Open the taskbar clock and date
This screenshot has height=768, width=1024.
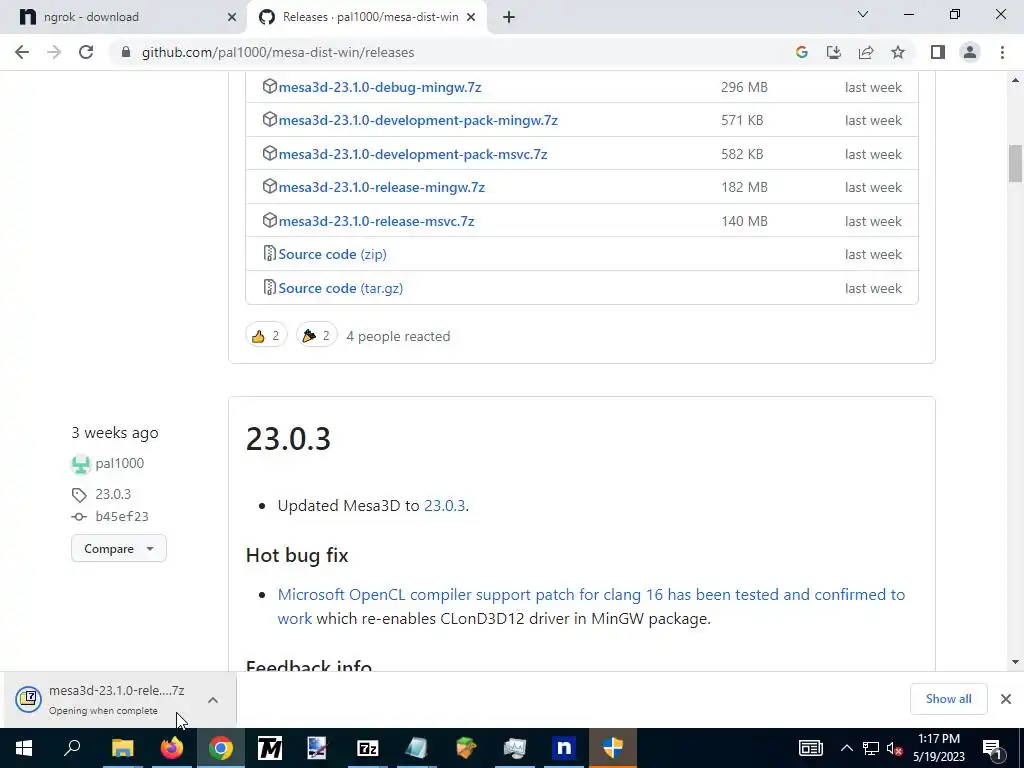coord(938,748)
